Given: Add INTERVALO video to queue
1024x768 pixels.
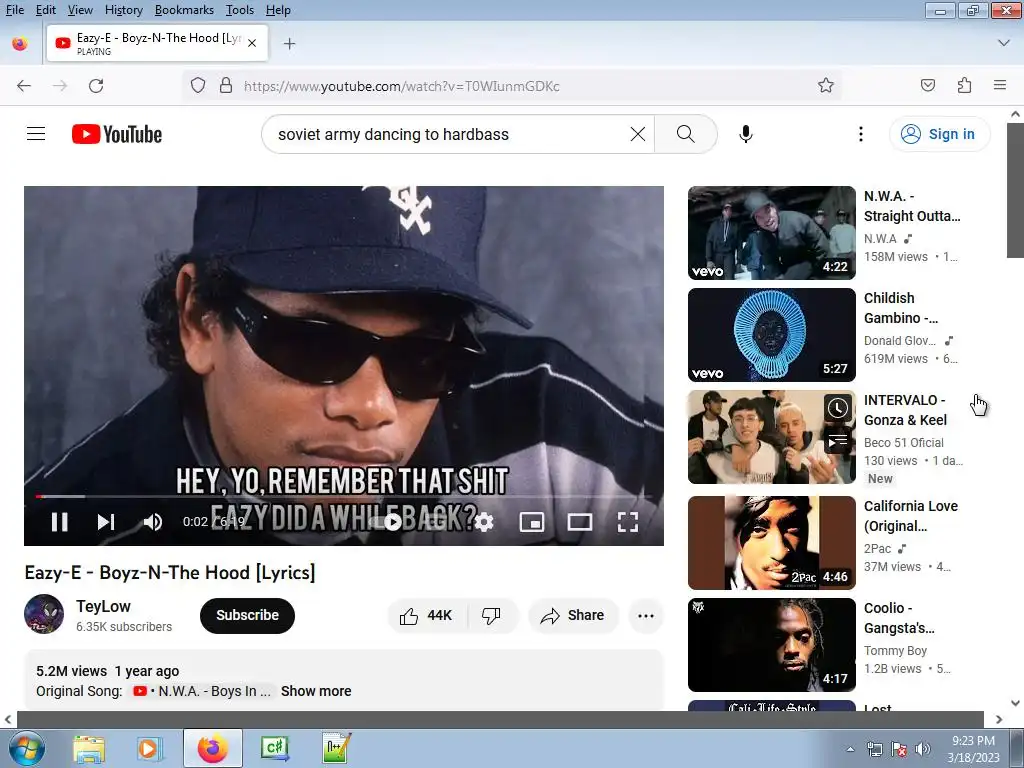Looking at the screenshot, I should [837, 442].
